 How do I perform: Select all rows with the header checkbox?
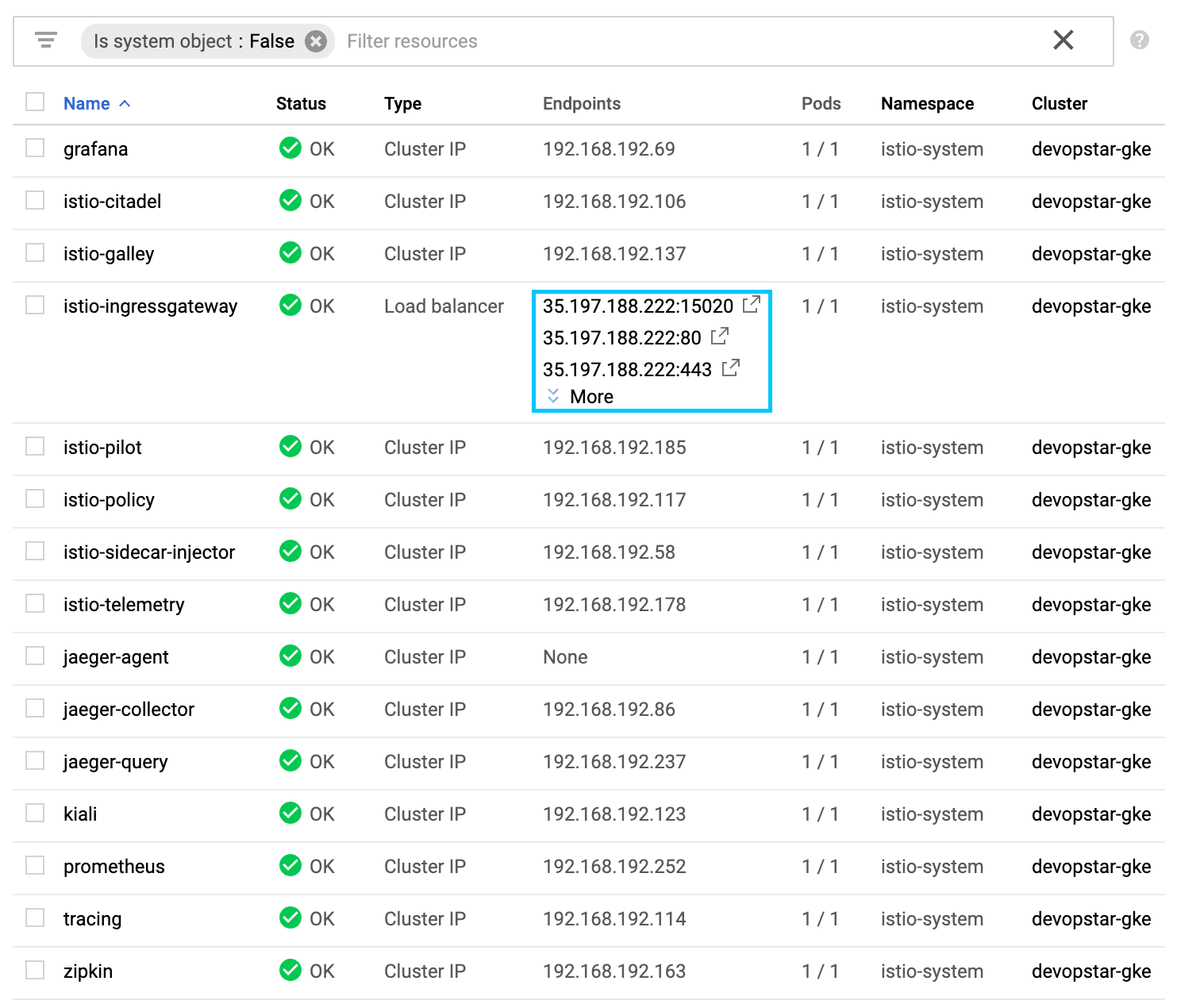coord(36,102)
